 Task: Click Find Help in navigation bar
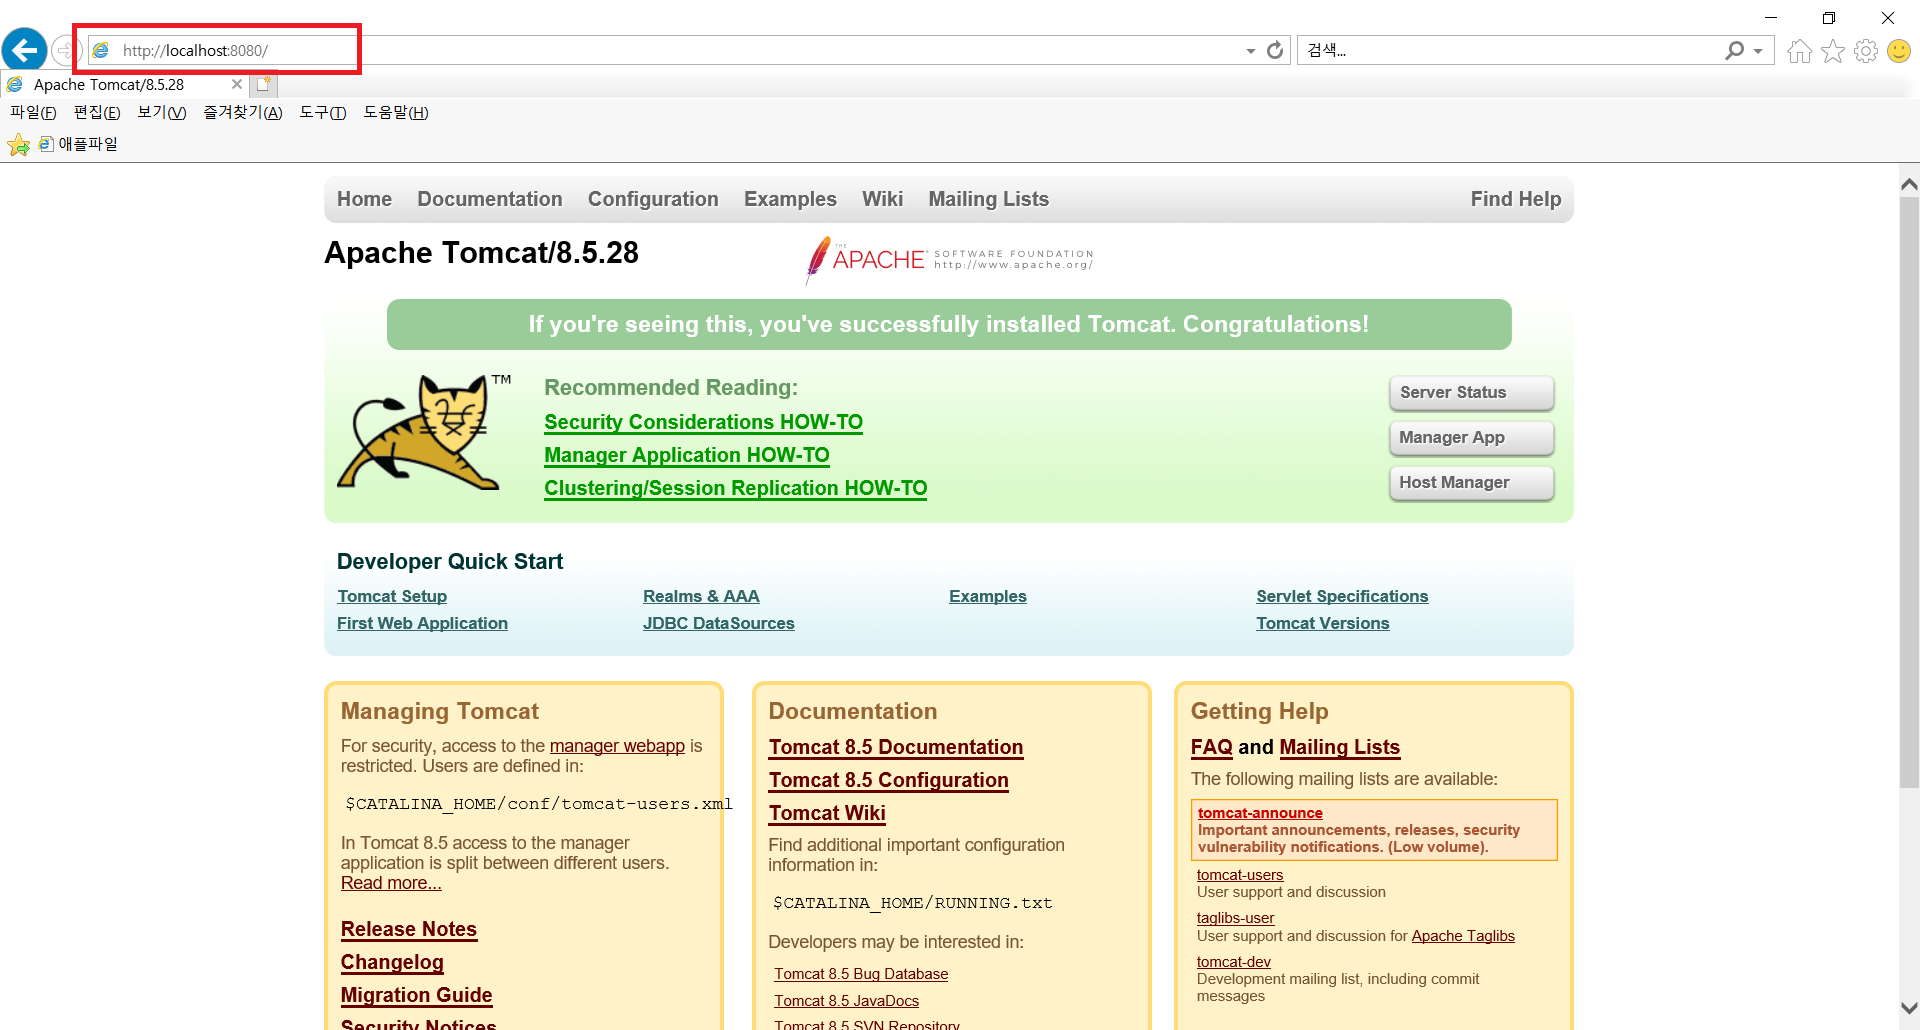point(1516,199)
